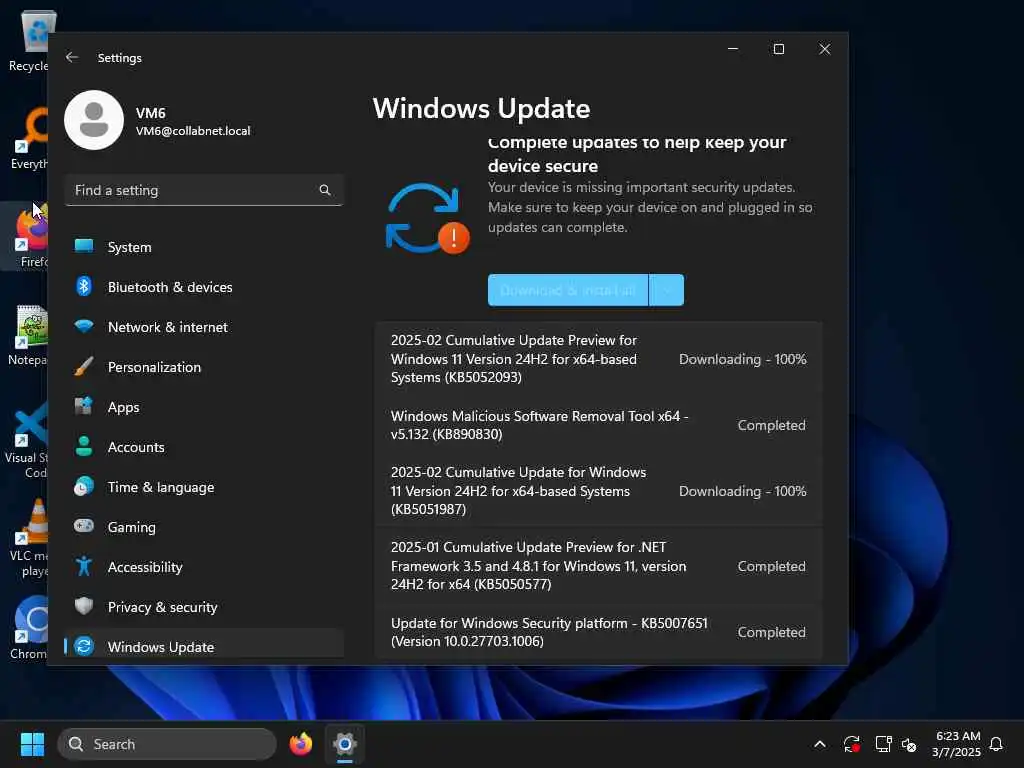Click the Windows Update sync icon in sidebar

84,646
